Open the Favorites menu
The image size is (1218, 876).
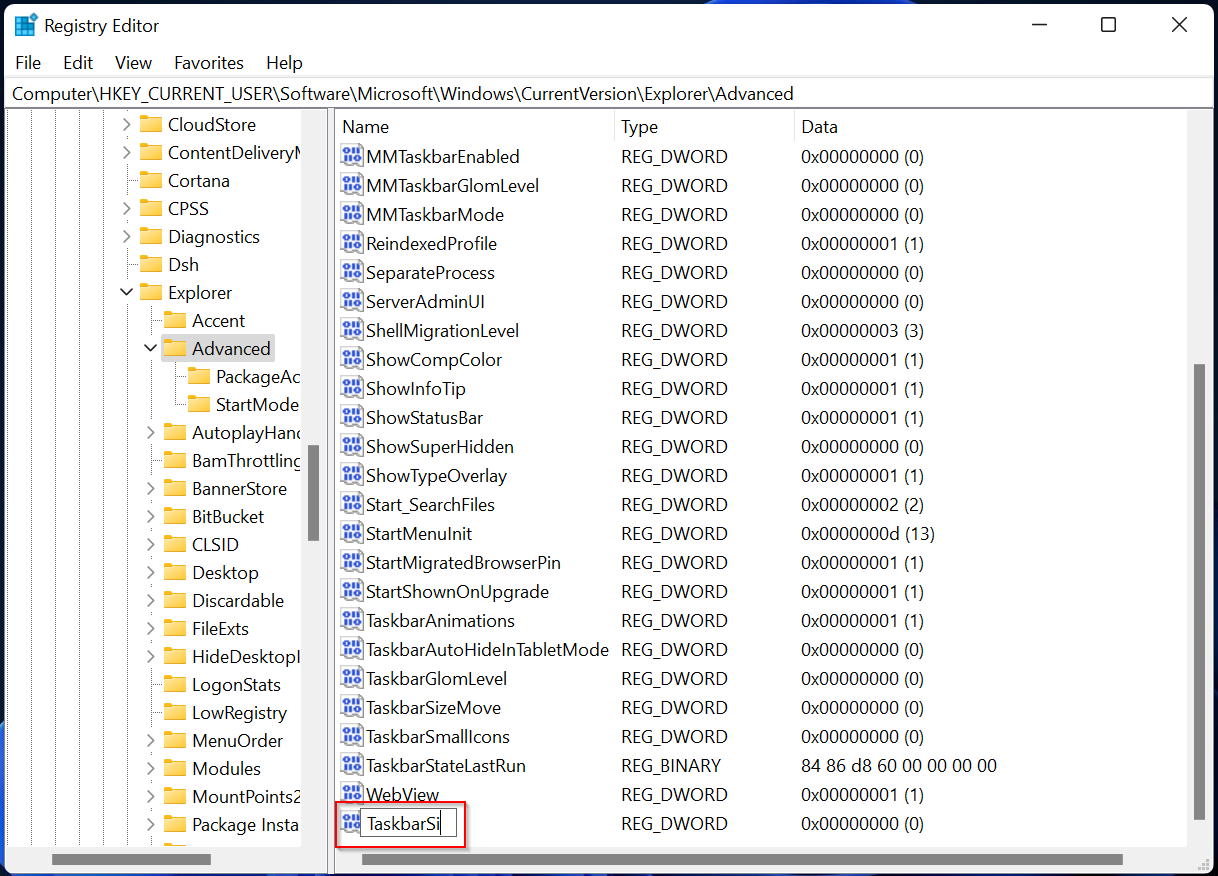tap(209, 62)
